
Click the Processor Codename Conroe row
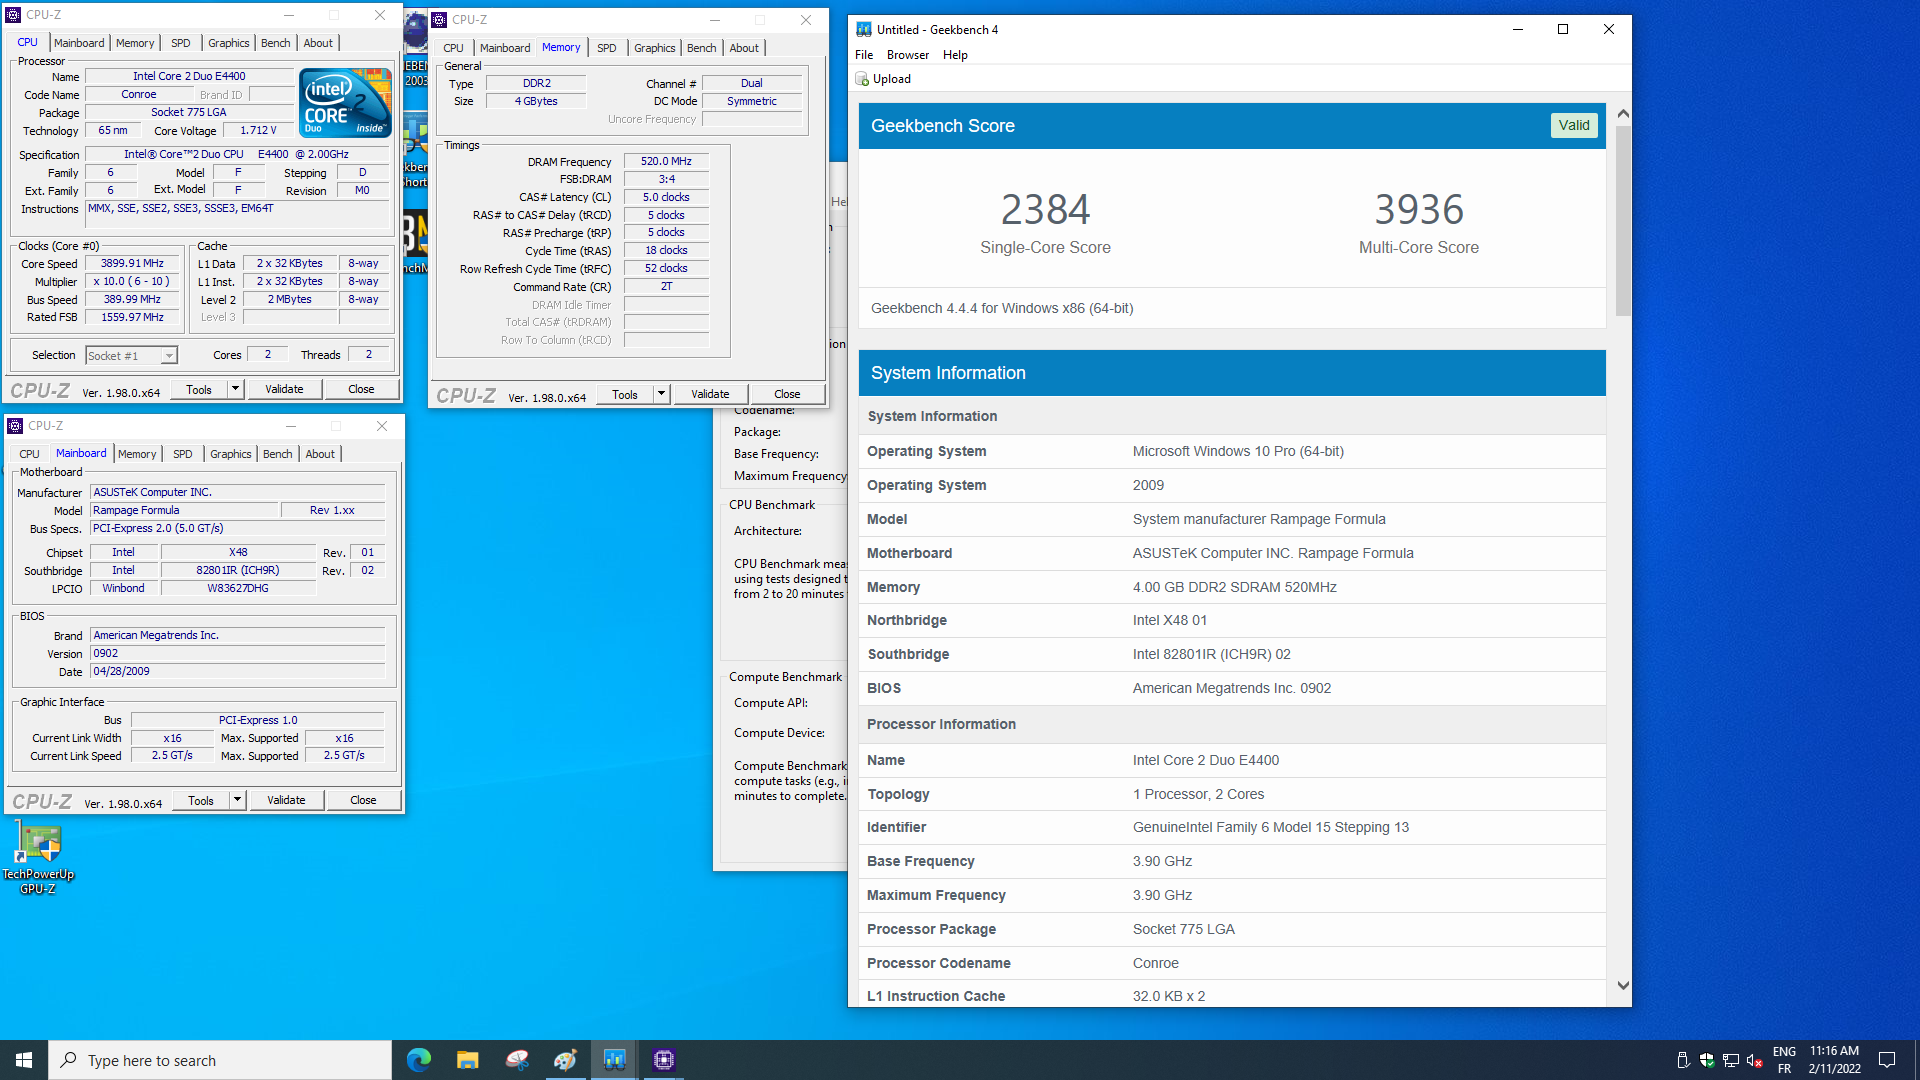pyautogui.click(x=1232, y=963)
